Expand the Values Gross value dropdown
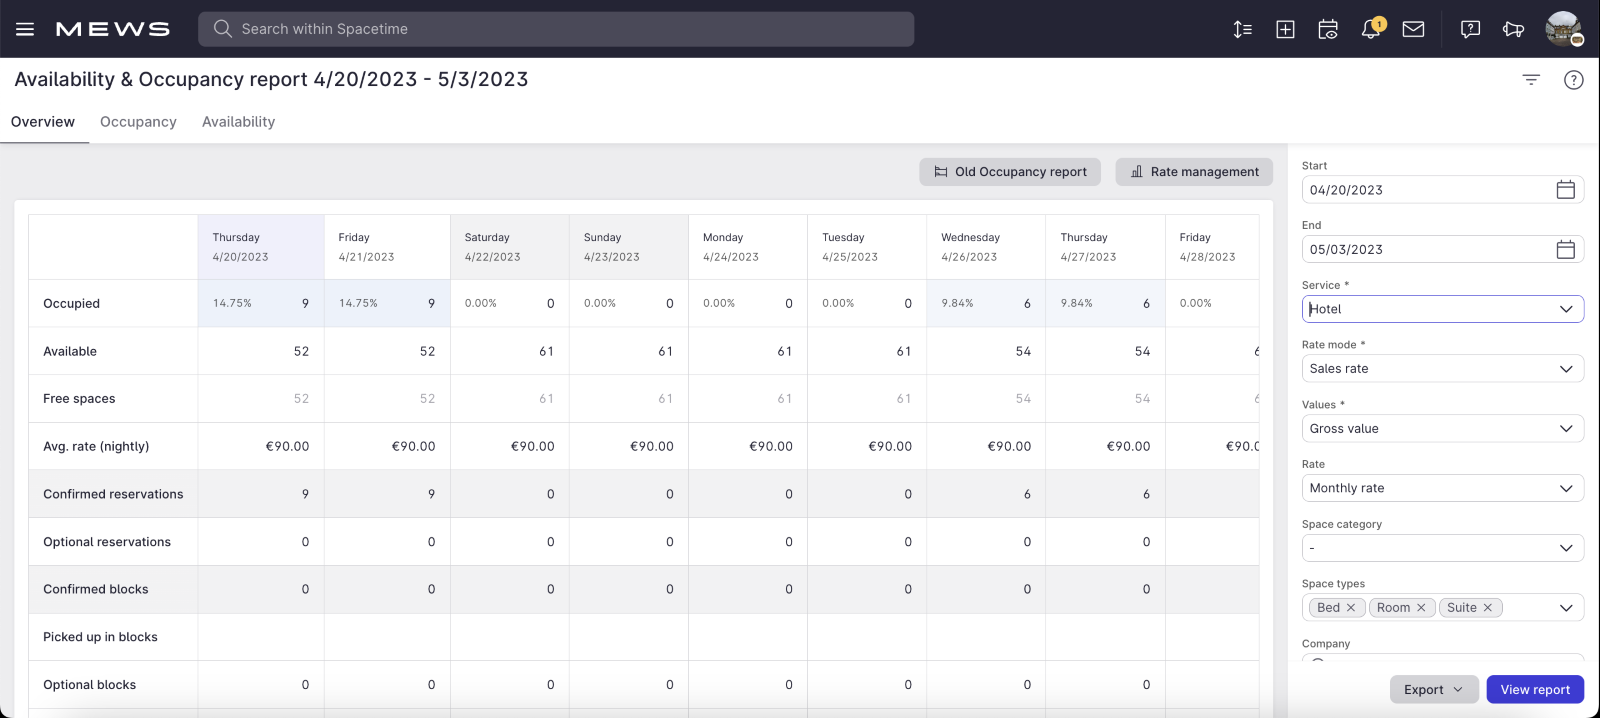This screenshot has width=1600, height=718. click(x=1442, y=429)
